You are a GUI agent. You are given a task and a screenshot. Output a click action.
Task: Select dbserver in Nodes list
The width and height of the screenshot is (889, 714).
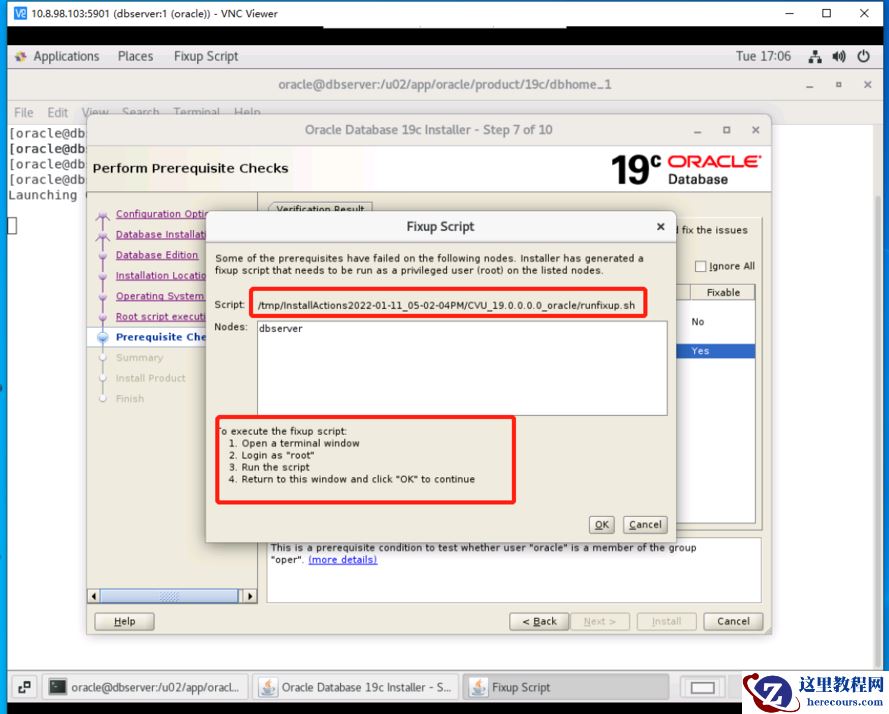point(281,328)
